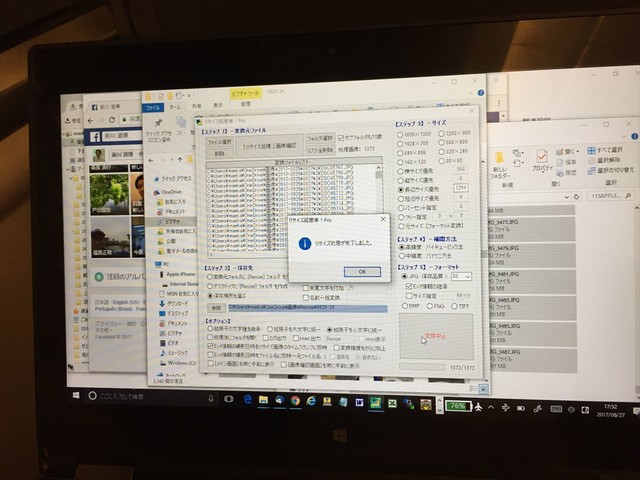The height and width of the screenshot is (480, 640).
Task: Select the 1024×768 size radio
Action: 400,144
